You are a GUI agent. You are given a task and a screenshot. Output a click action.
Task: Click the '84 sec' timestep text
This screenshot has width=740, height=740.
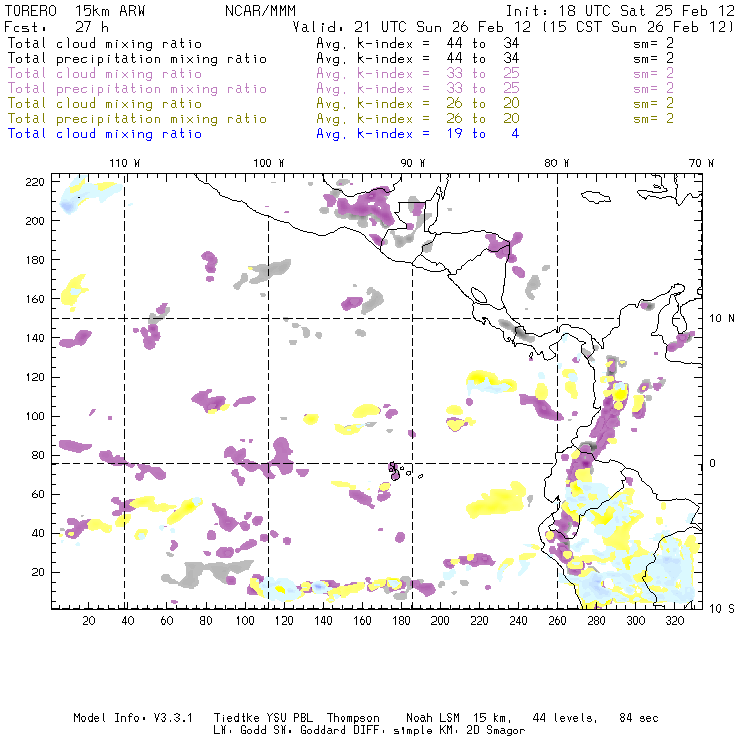pos(639,718)
